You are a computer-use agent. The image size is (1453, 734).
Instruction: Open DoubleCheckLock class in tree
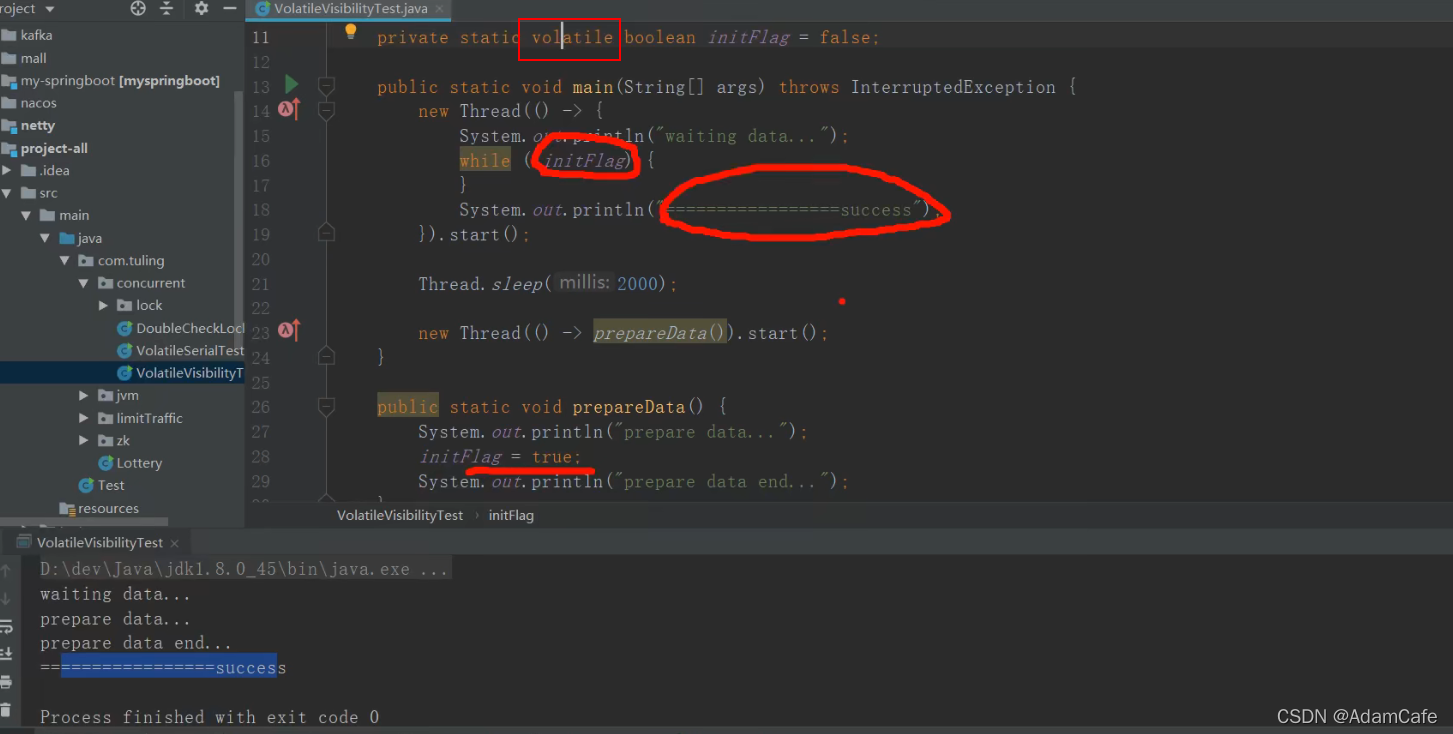pos(181,328)
